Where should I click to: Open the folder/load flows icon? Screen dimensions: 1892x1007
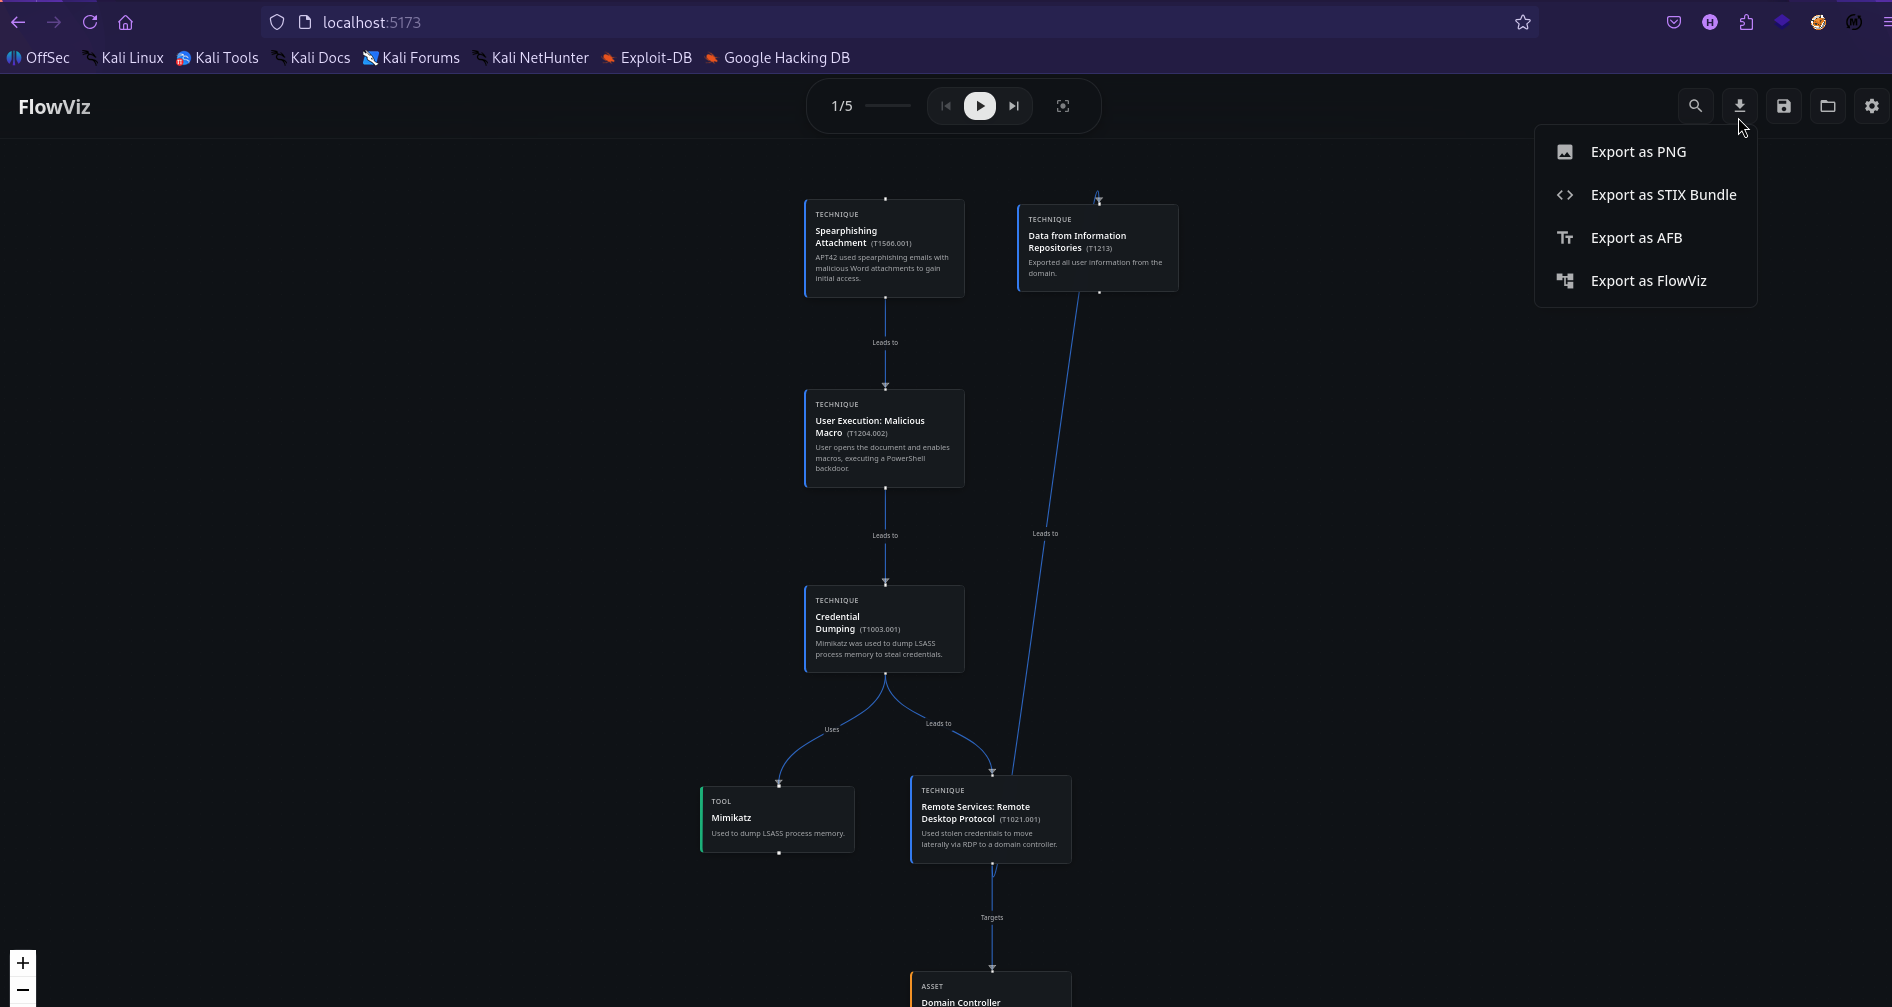click(1827, 106)
